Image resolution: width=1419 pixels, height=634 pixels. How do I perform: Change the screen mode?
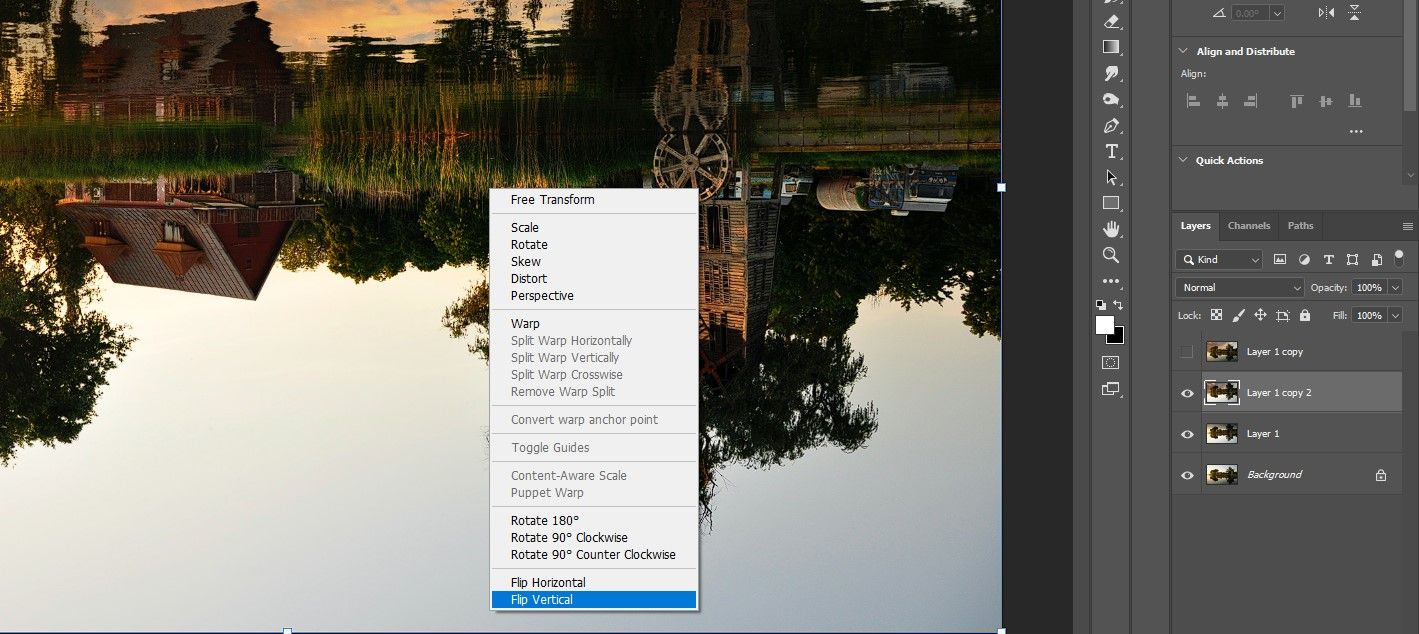[x=1111, y=389]
